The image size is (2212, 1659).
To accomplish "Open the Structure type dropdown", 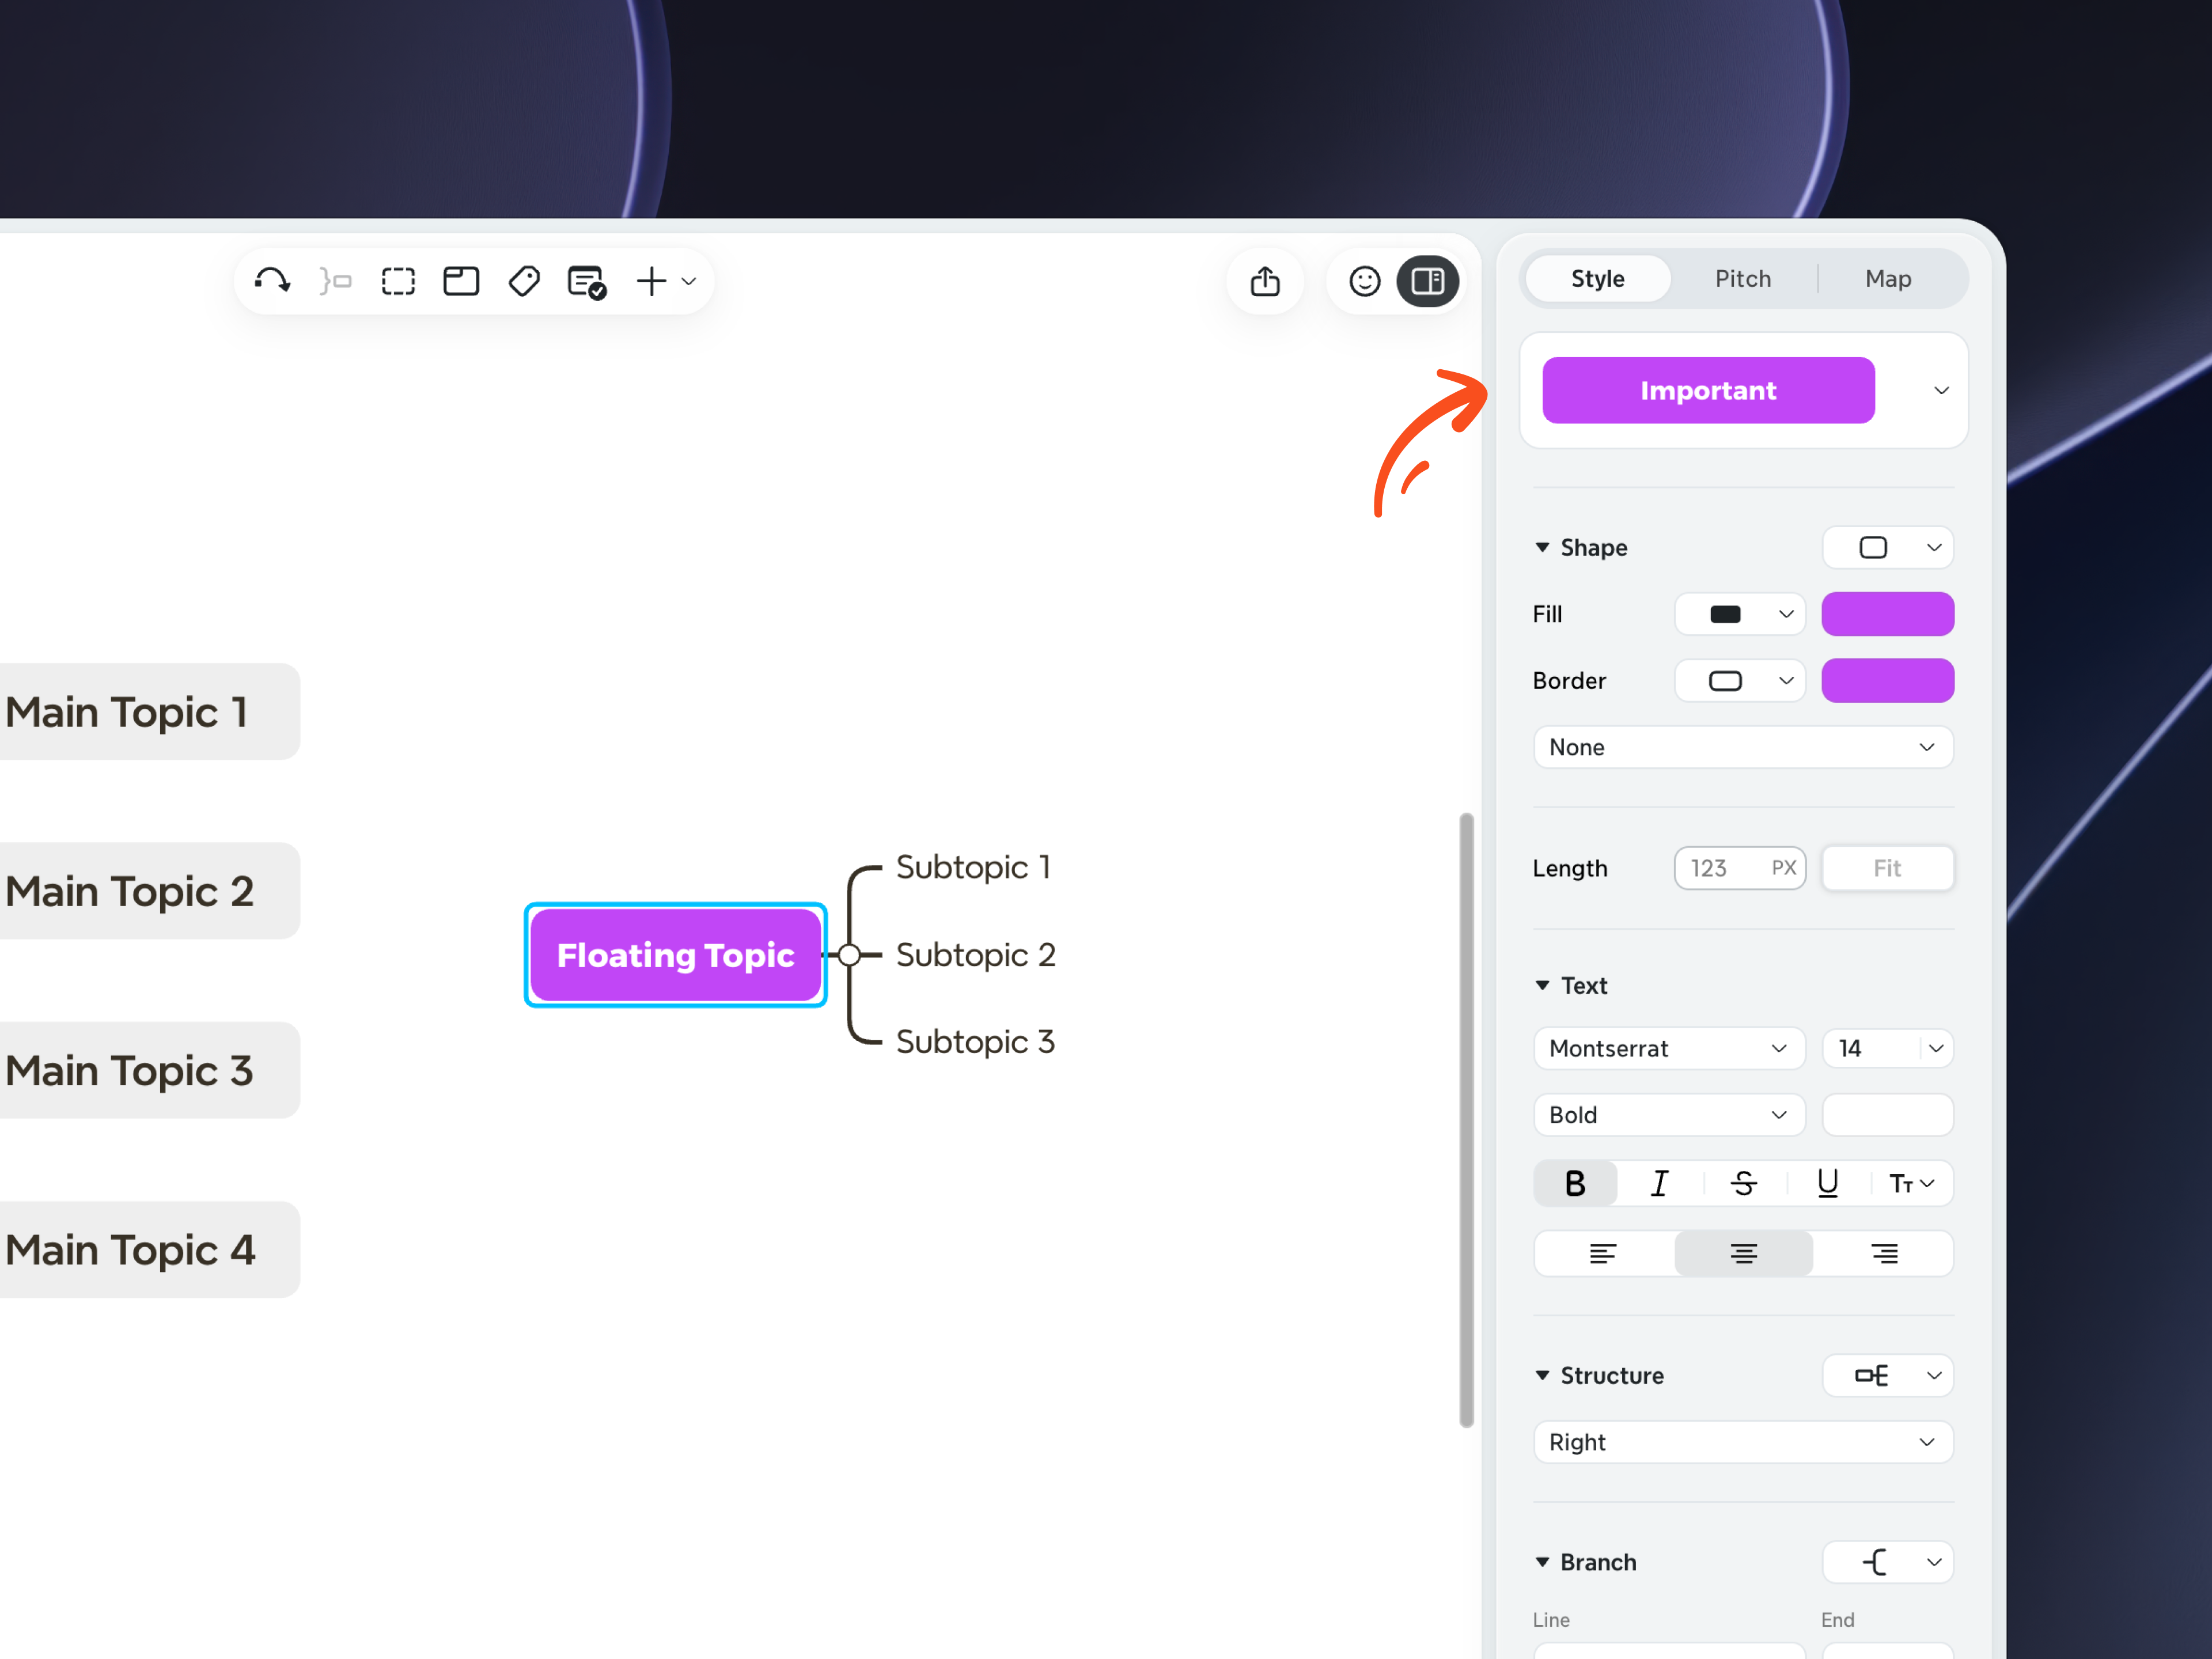I will click(x=1888, y=1375).
